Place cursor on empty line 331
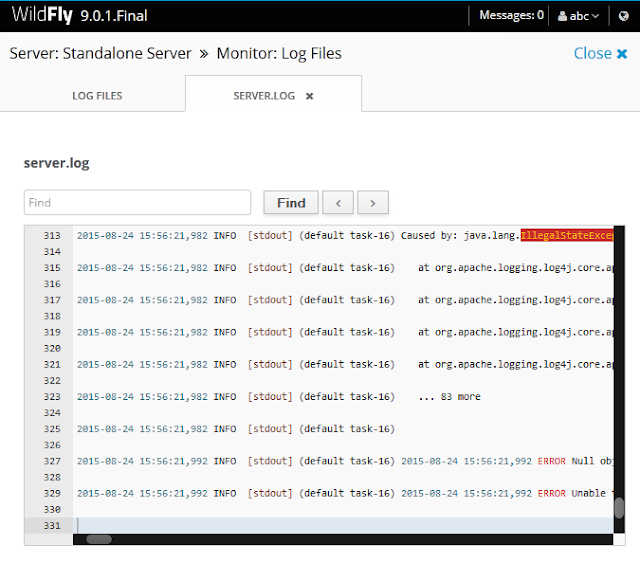The width and height of the screenshot is (640, 563). 343,526
